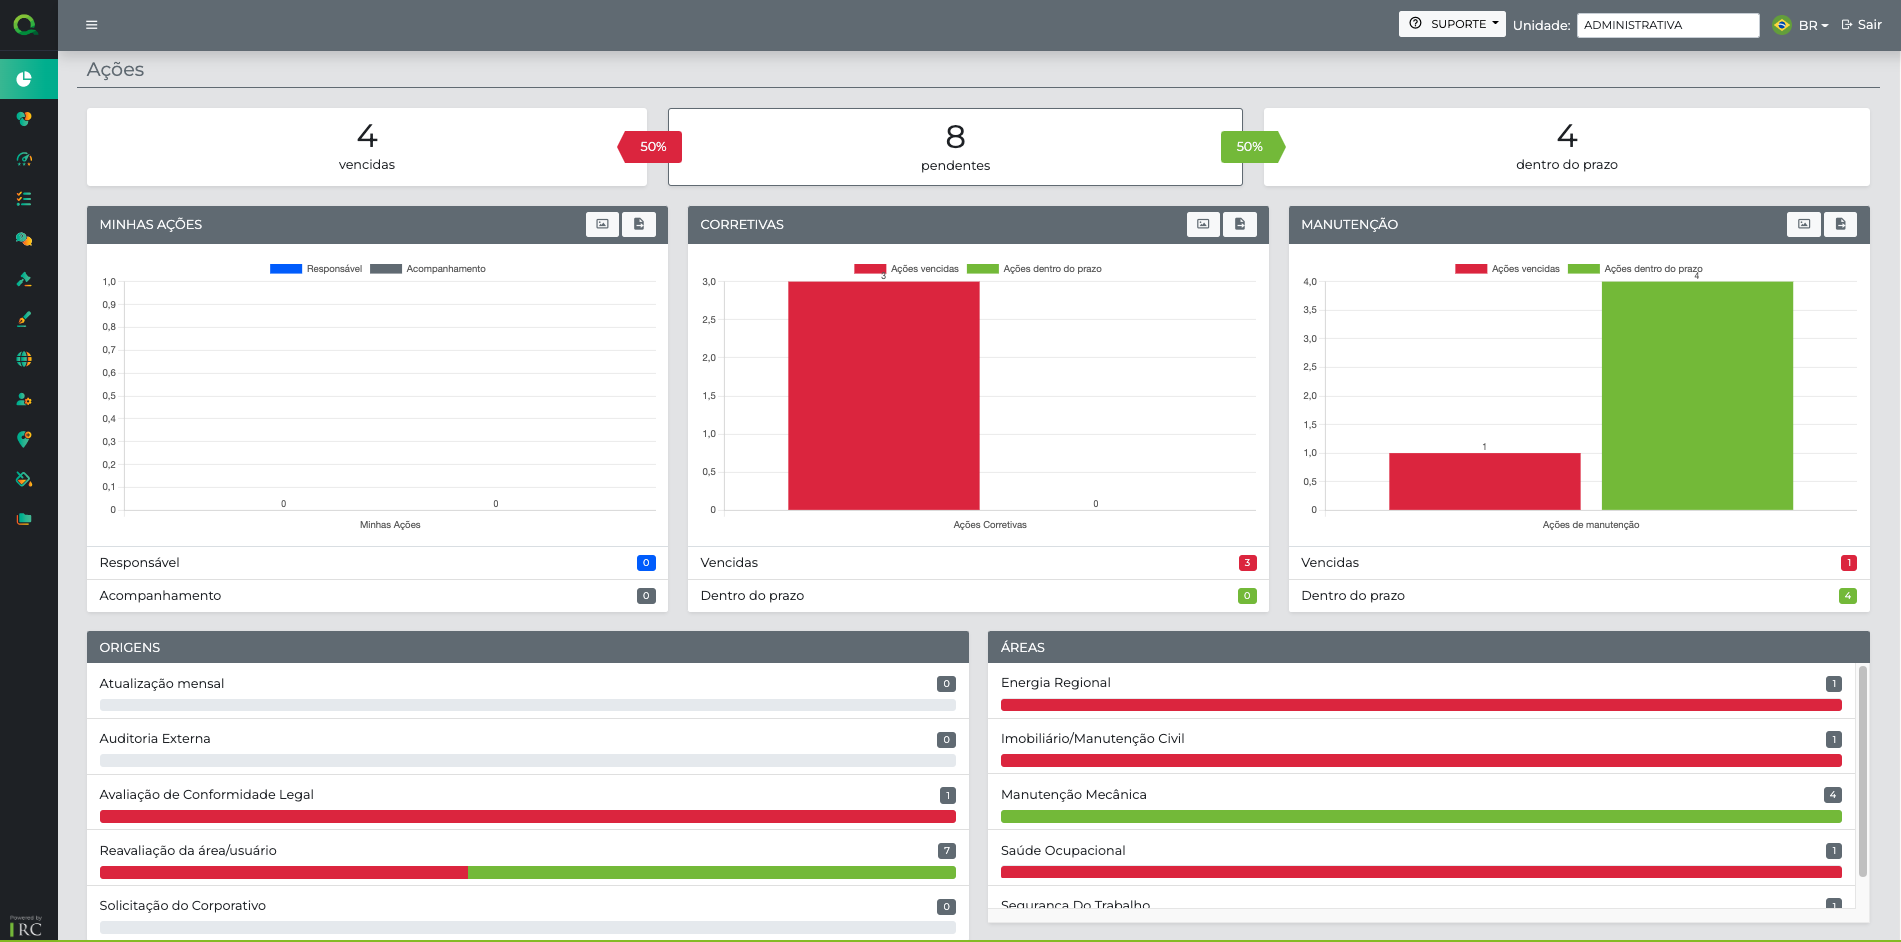This screenshot has width=1901, height=942.
Task: Toggle the hamburger menu in the header
Action: (x=92, y=25)
